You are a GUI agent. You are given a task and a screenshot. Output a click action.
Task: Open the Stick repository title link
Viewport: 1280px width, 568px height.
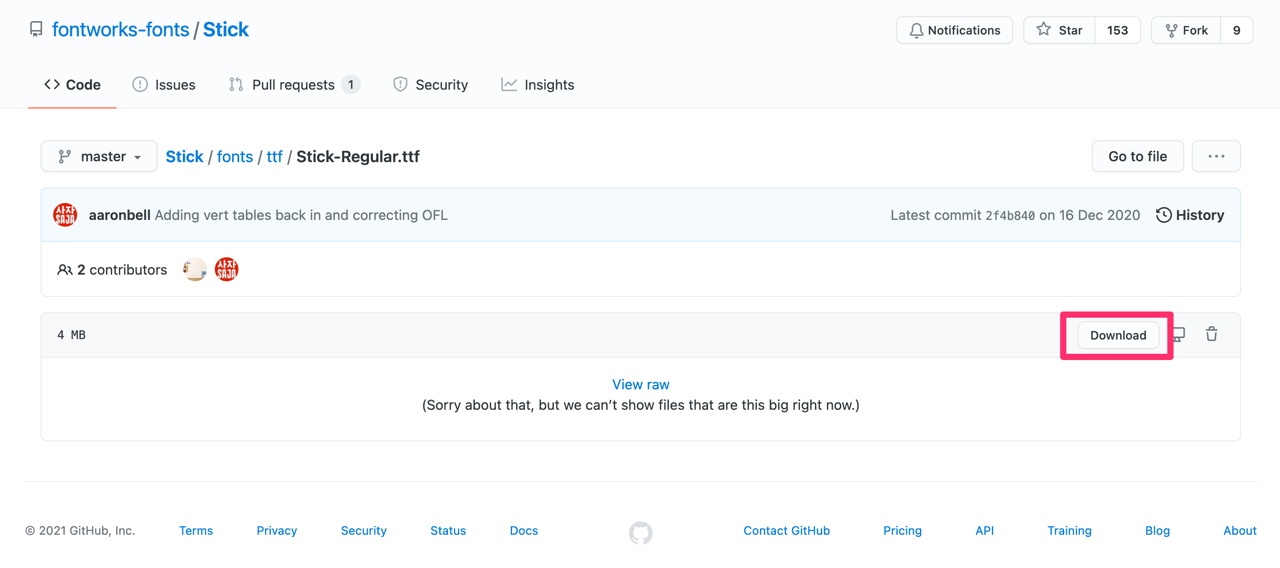click(226, 29)
